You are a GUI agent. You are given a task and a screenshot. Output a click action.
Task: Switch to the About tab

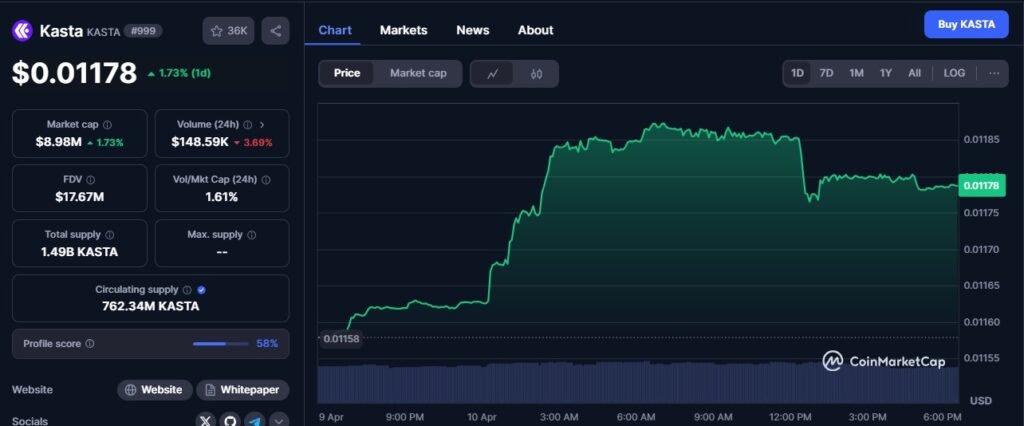coord(536,30)
